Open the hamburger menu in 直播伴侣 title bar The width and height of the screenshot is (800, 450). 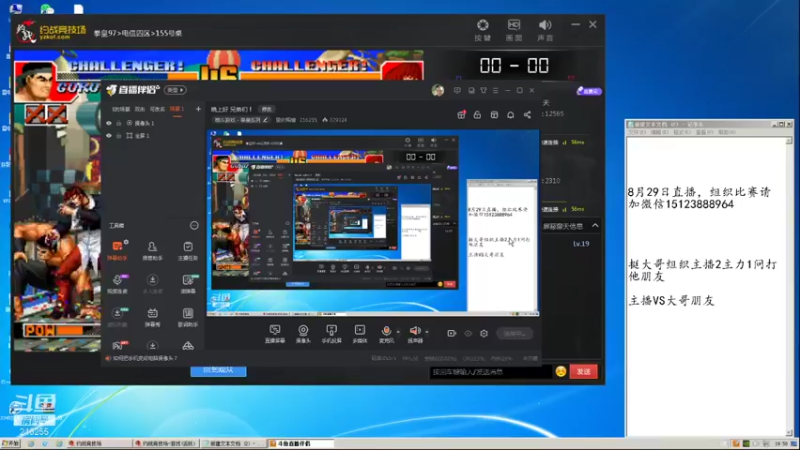[x=495, y=90]
